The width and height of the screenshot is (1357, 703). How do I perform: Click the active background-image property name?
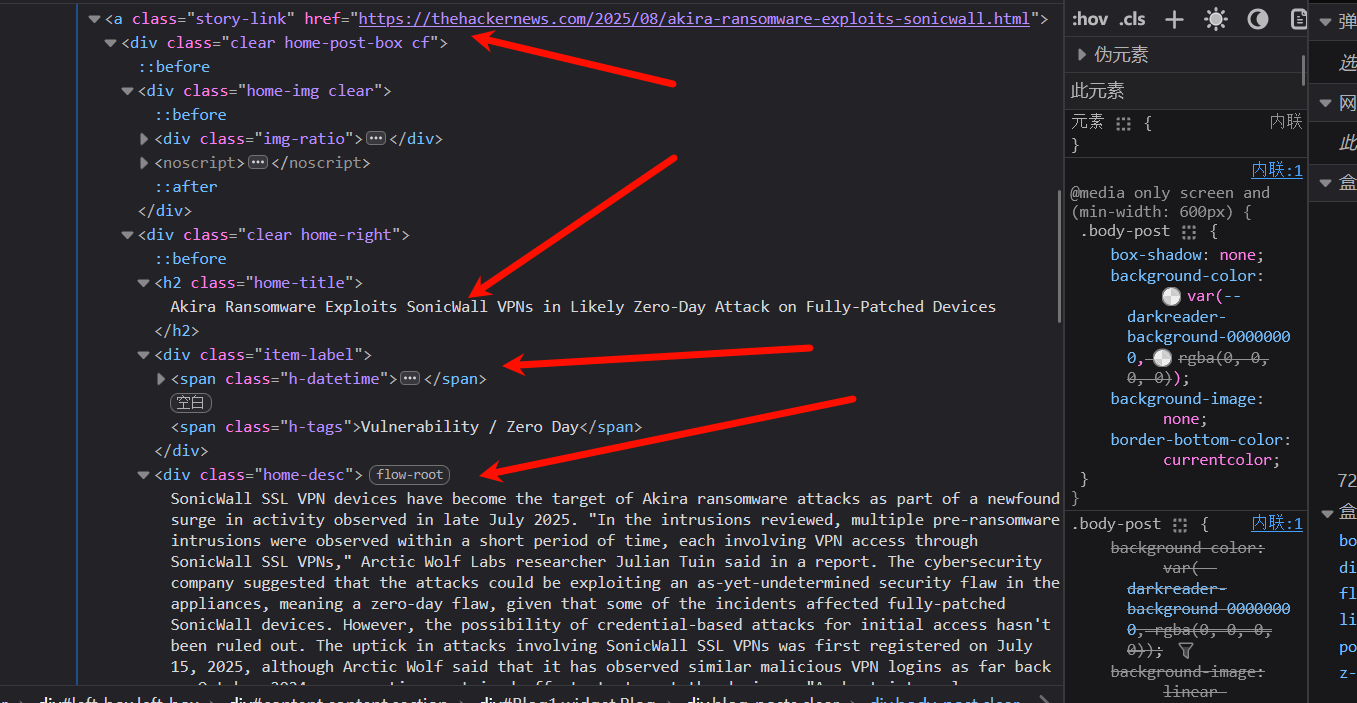click(1183, 399)
